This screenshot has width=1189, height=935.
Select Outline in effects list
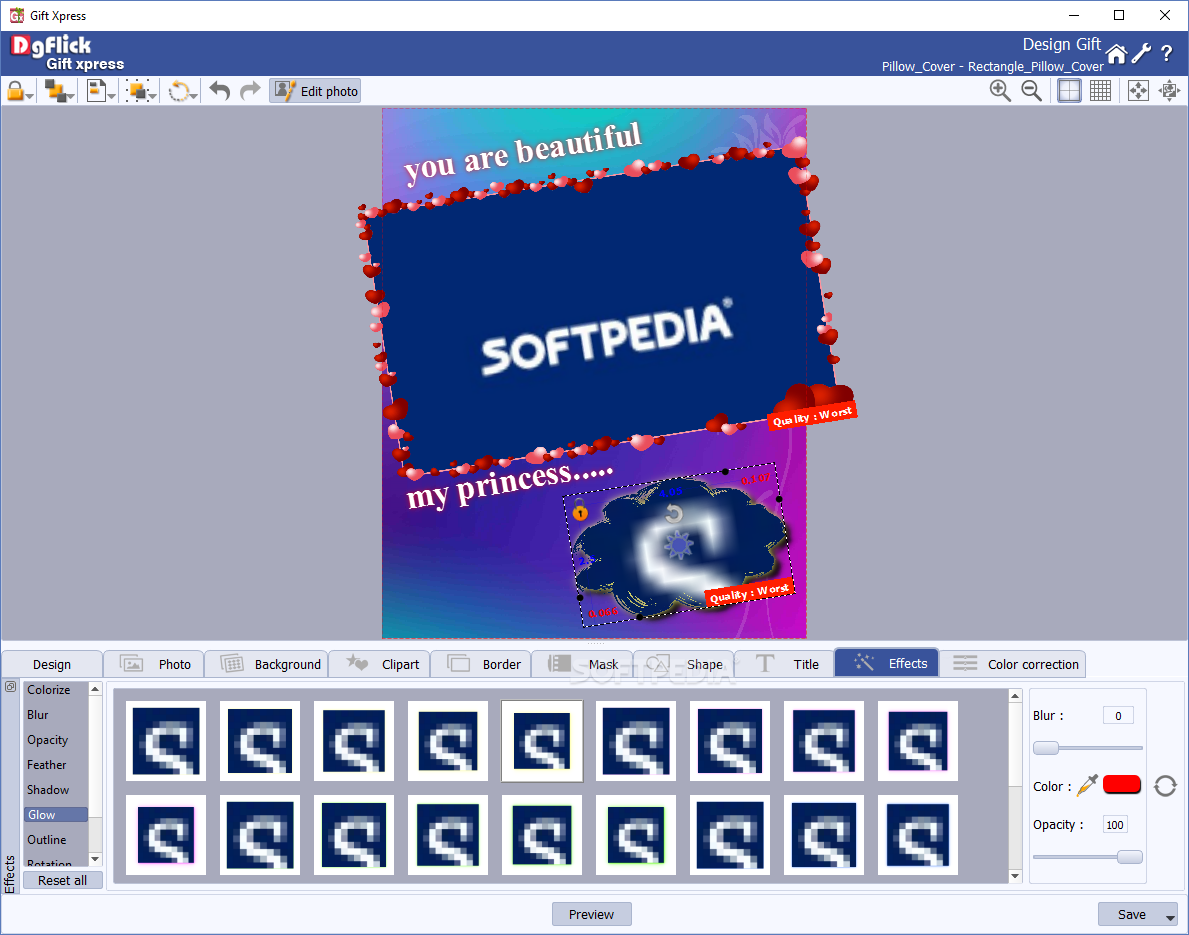tap(46, 840)
